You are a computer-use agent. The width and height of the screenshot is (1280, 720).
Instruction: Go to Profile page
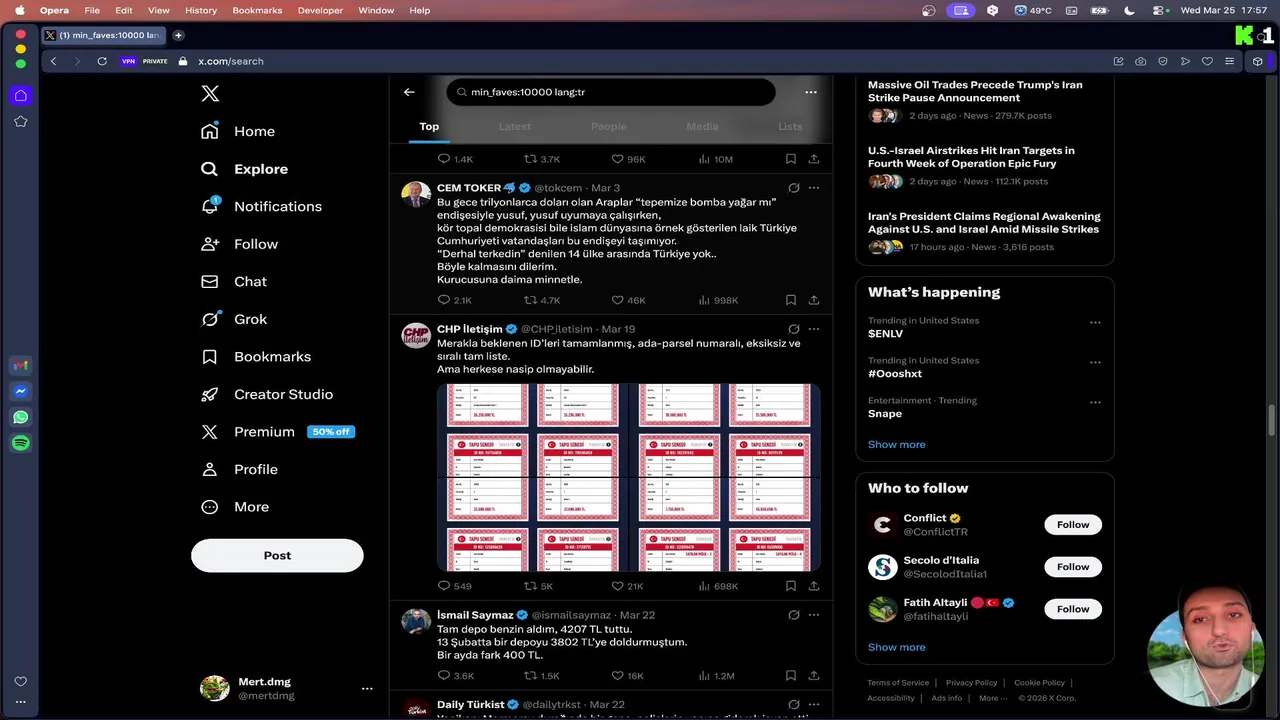click(x=239, y=469)
